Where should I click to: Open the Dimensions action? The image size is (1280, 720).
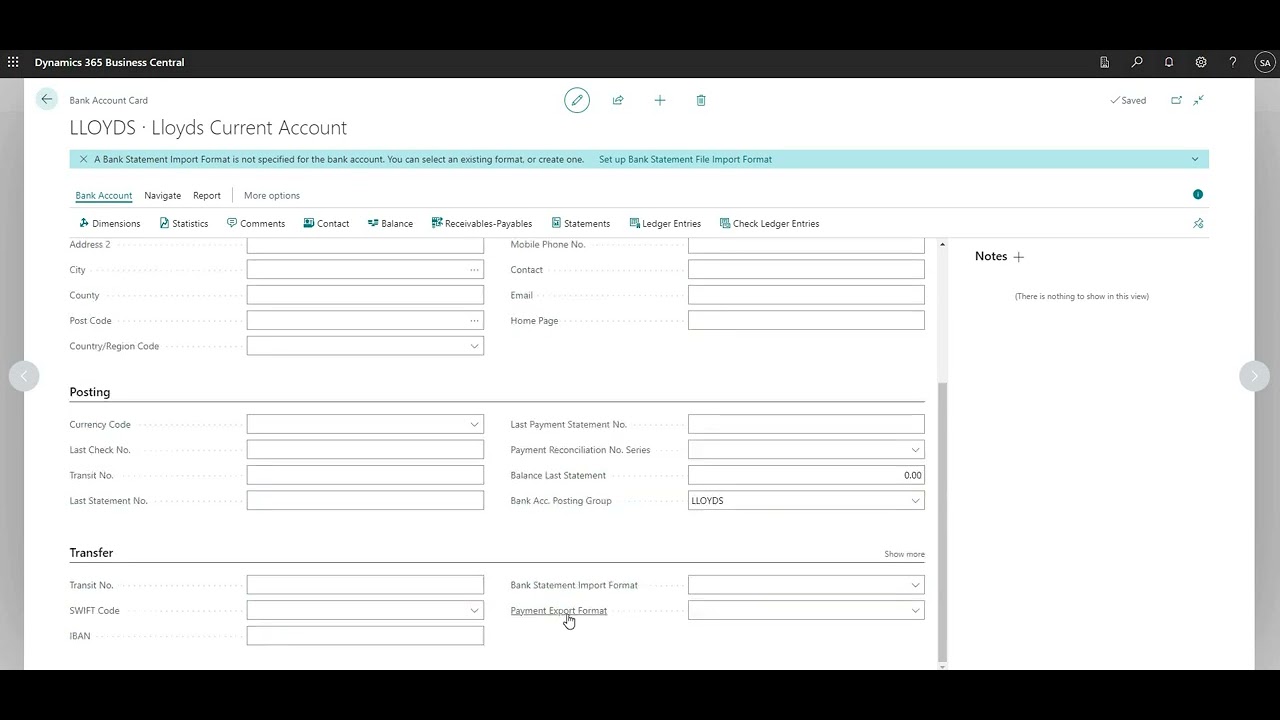pyautogui.click(x=109, y=224)
